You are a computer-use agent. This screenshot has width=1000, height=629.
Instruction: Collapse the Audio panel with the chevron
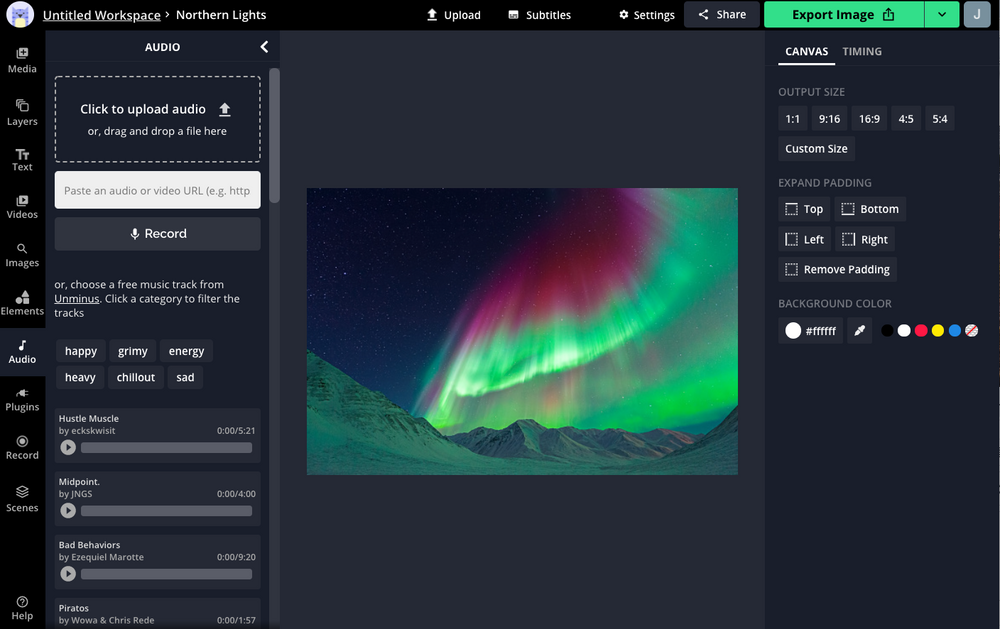[264, 46]
